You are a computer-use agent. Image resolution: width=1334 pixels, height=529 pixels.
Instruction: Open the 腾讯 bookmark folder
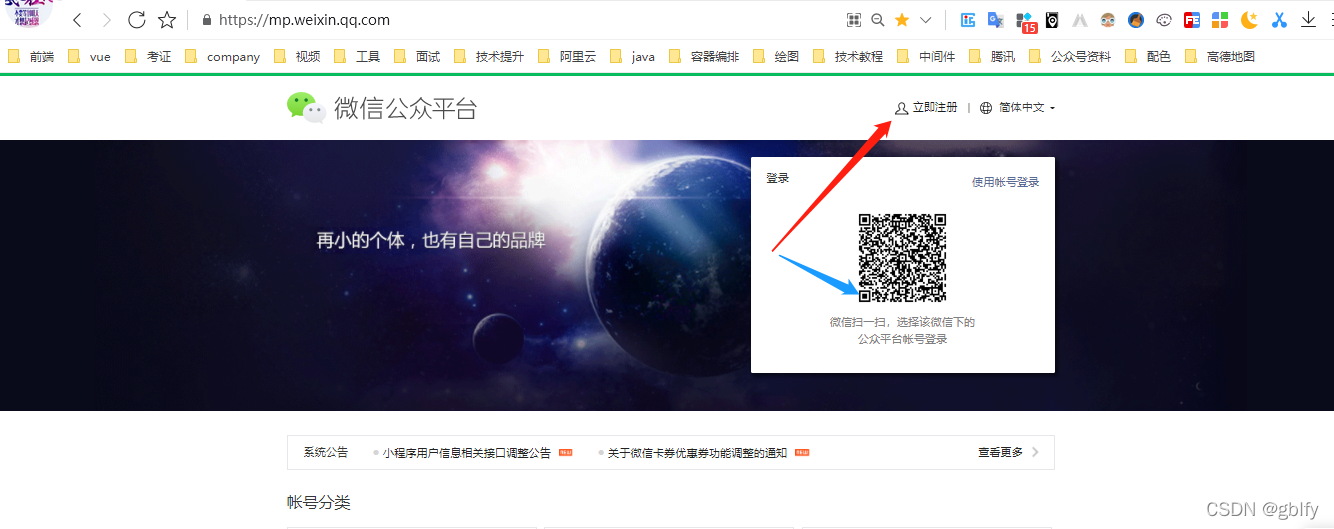[x=992, y=57]
